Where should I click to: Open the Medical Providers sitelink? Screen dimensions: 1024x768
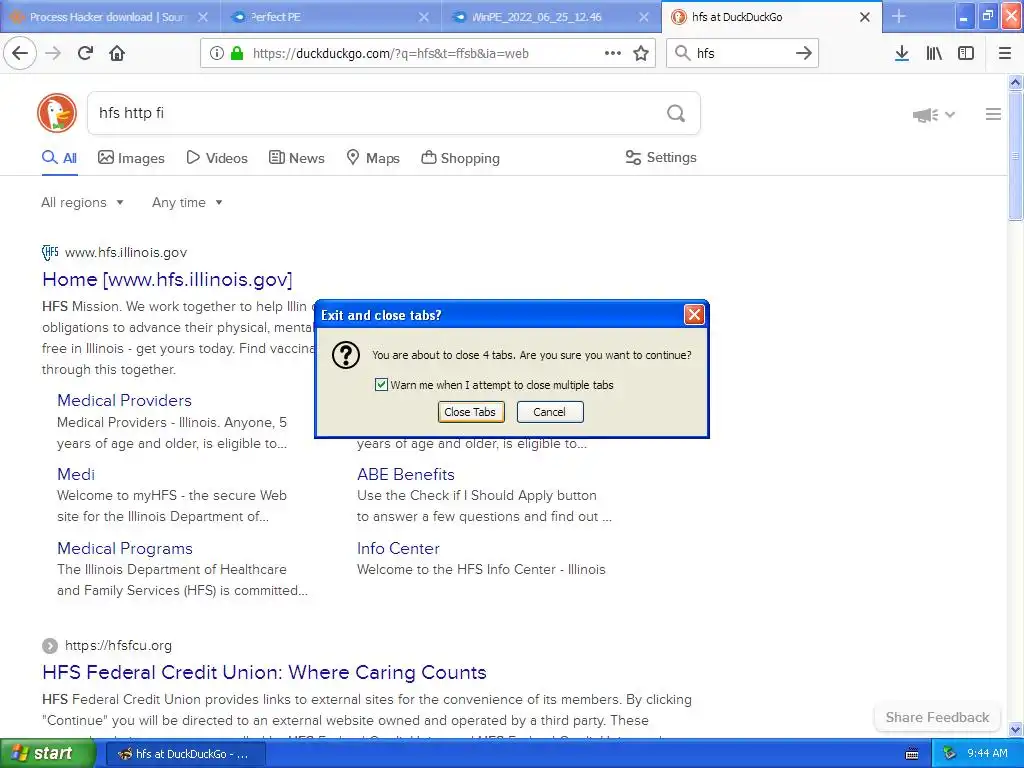124,400
